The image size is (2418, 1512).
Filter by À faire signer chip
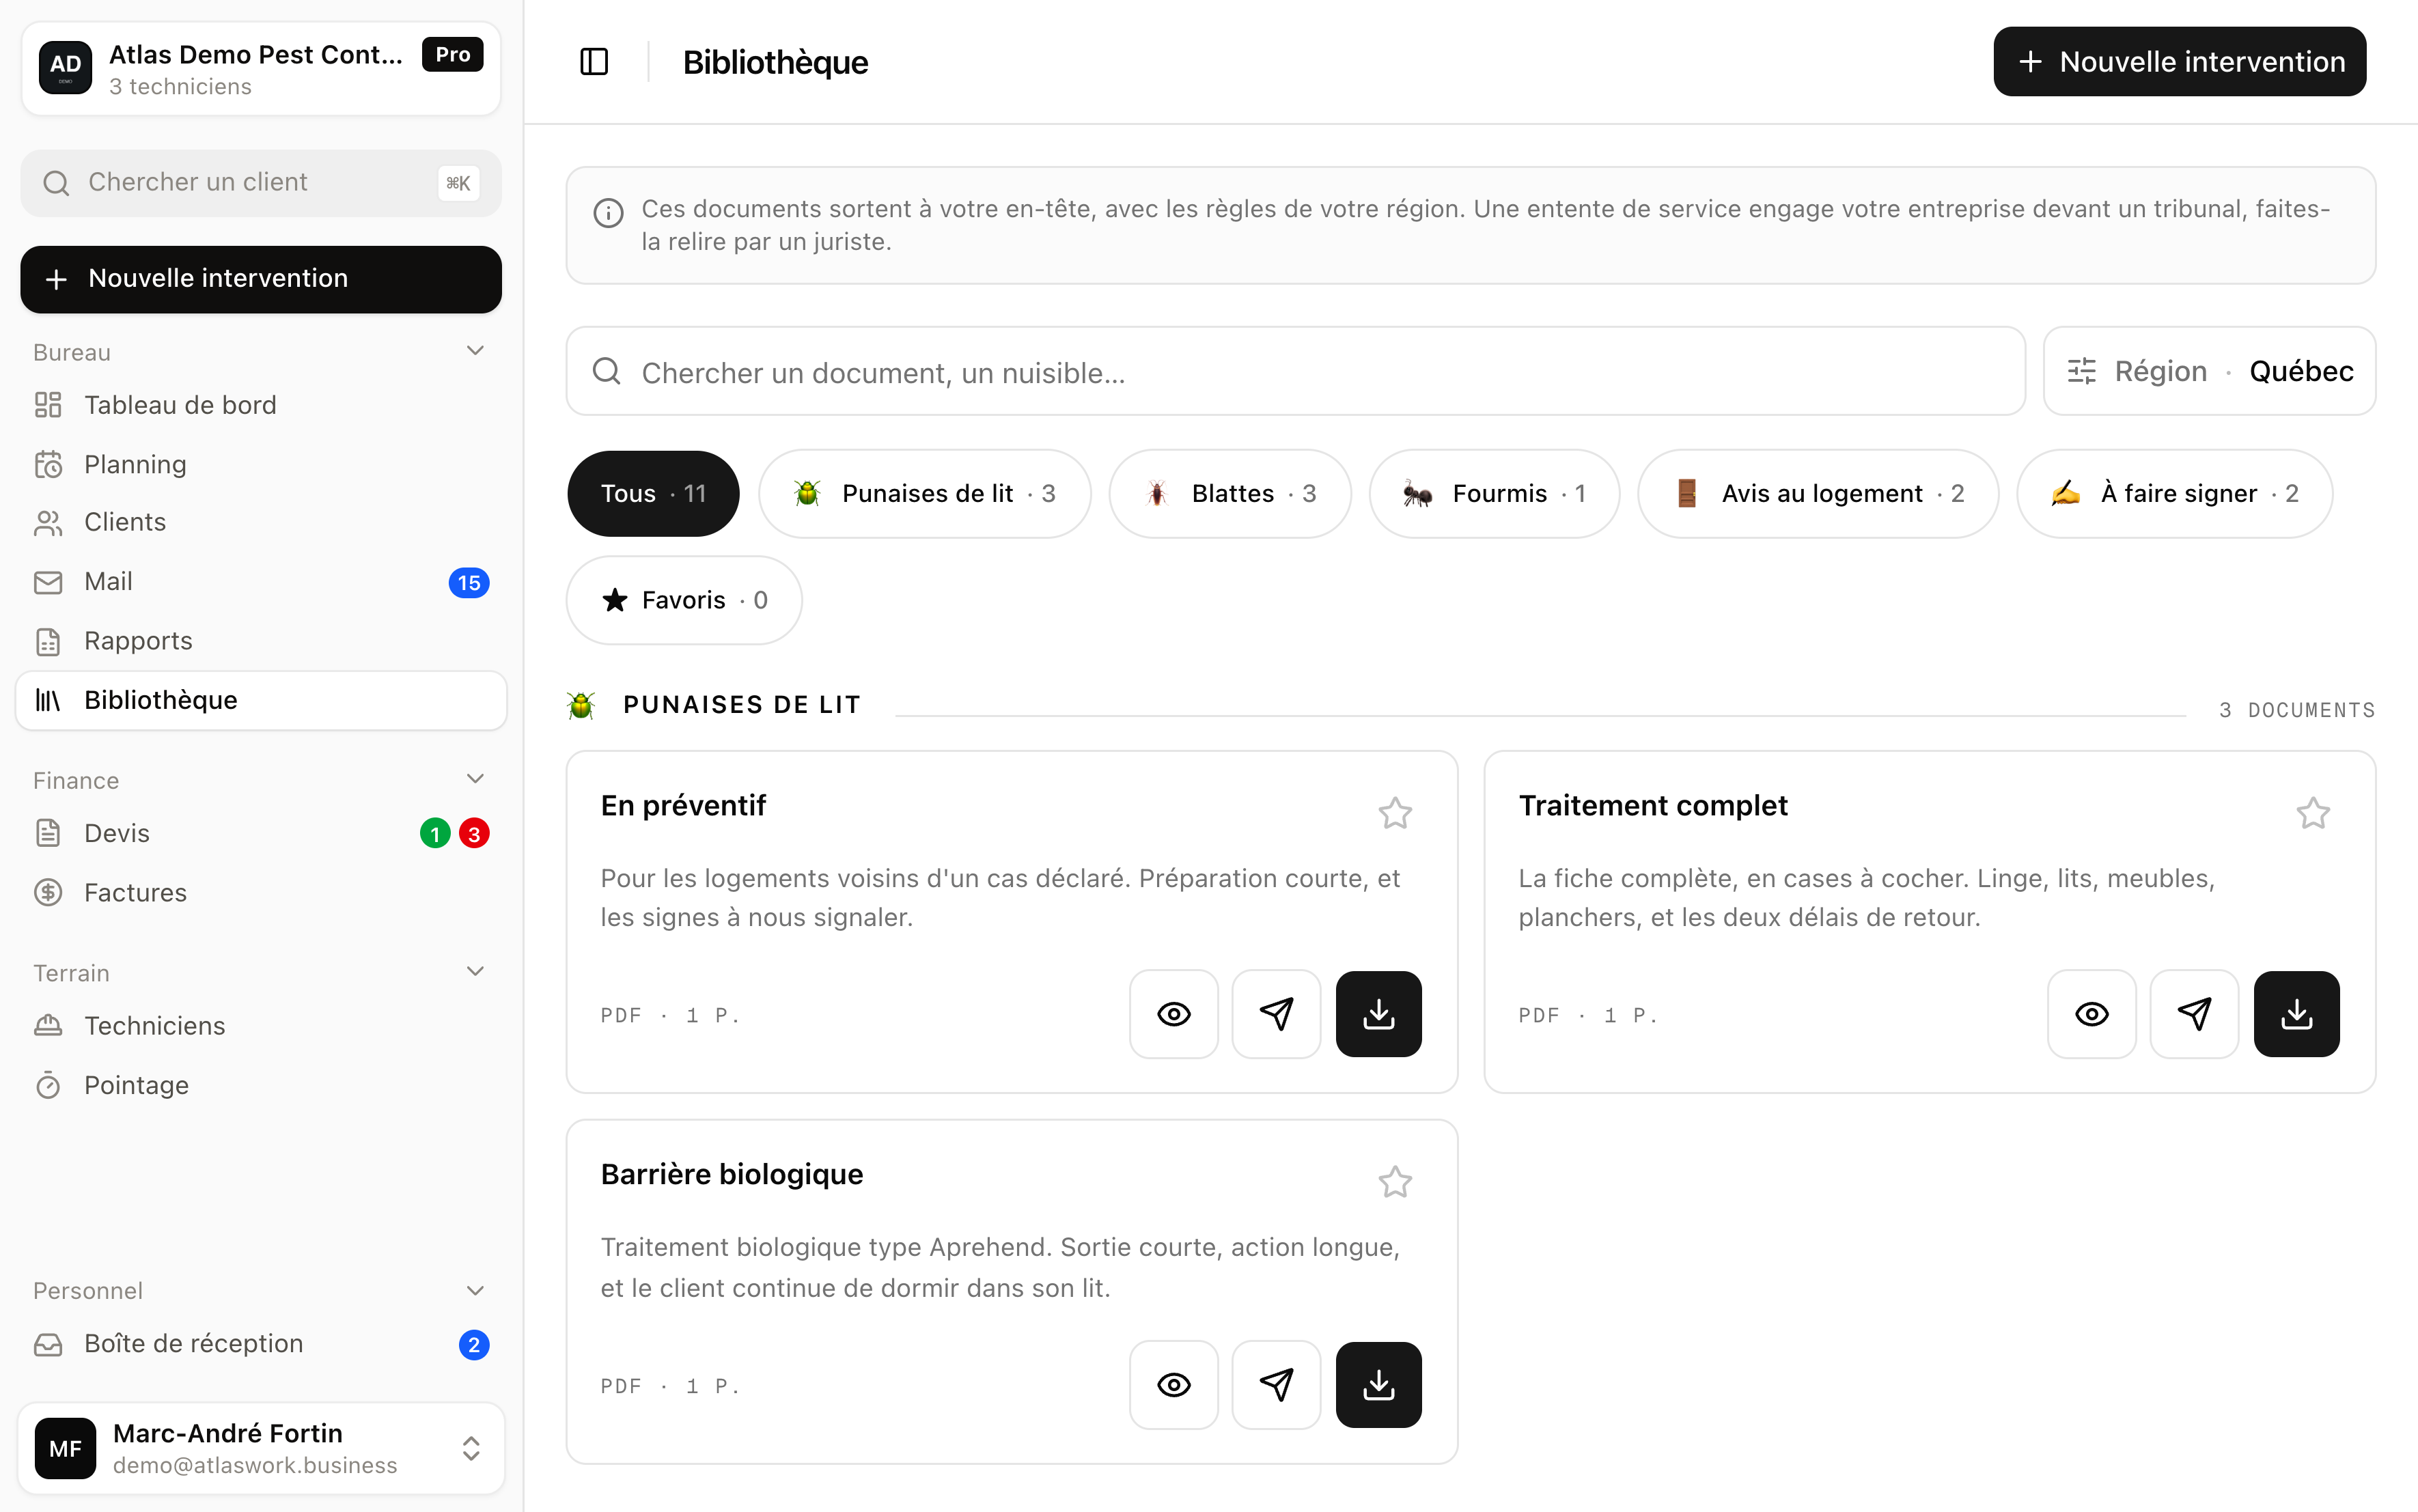click(2174, 494)
